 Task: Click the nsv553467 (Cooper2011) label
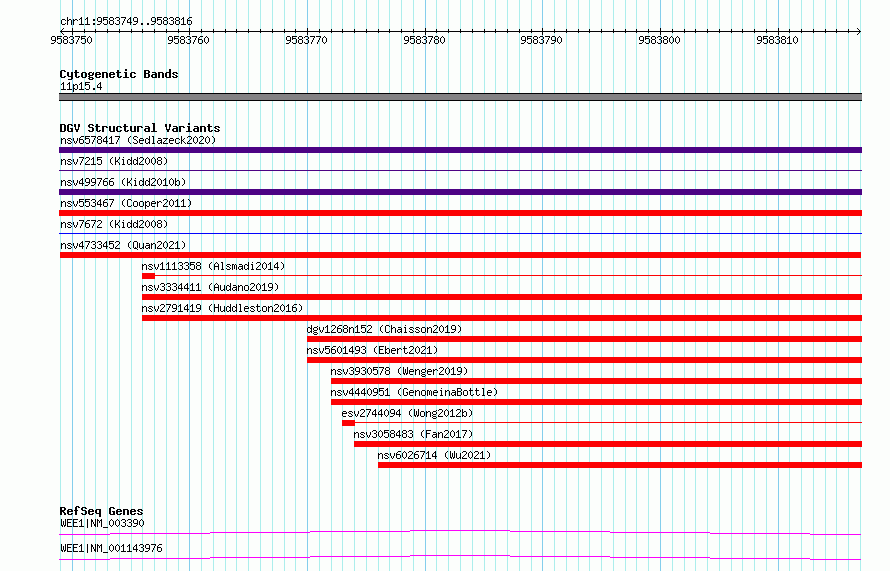126,203
